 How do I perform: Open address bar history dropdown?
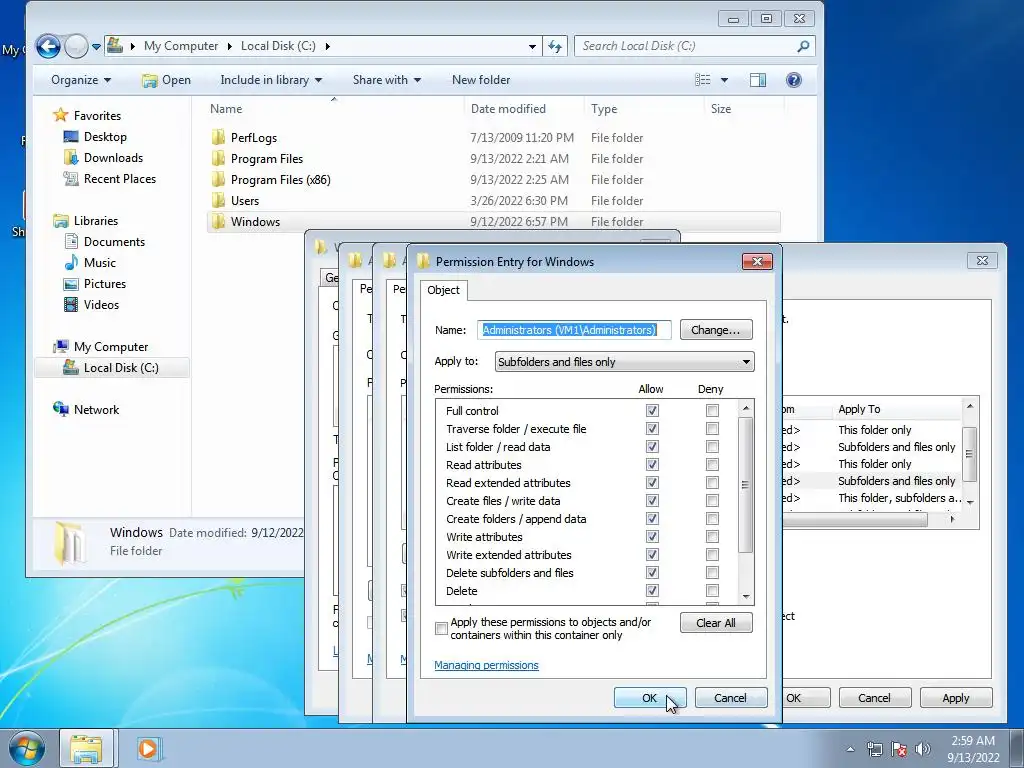tap(532, 46)
